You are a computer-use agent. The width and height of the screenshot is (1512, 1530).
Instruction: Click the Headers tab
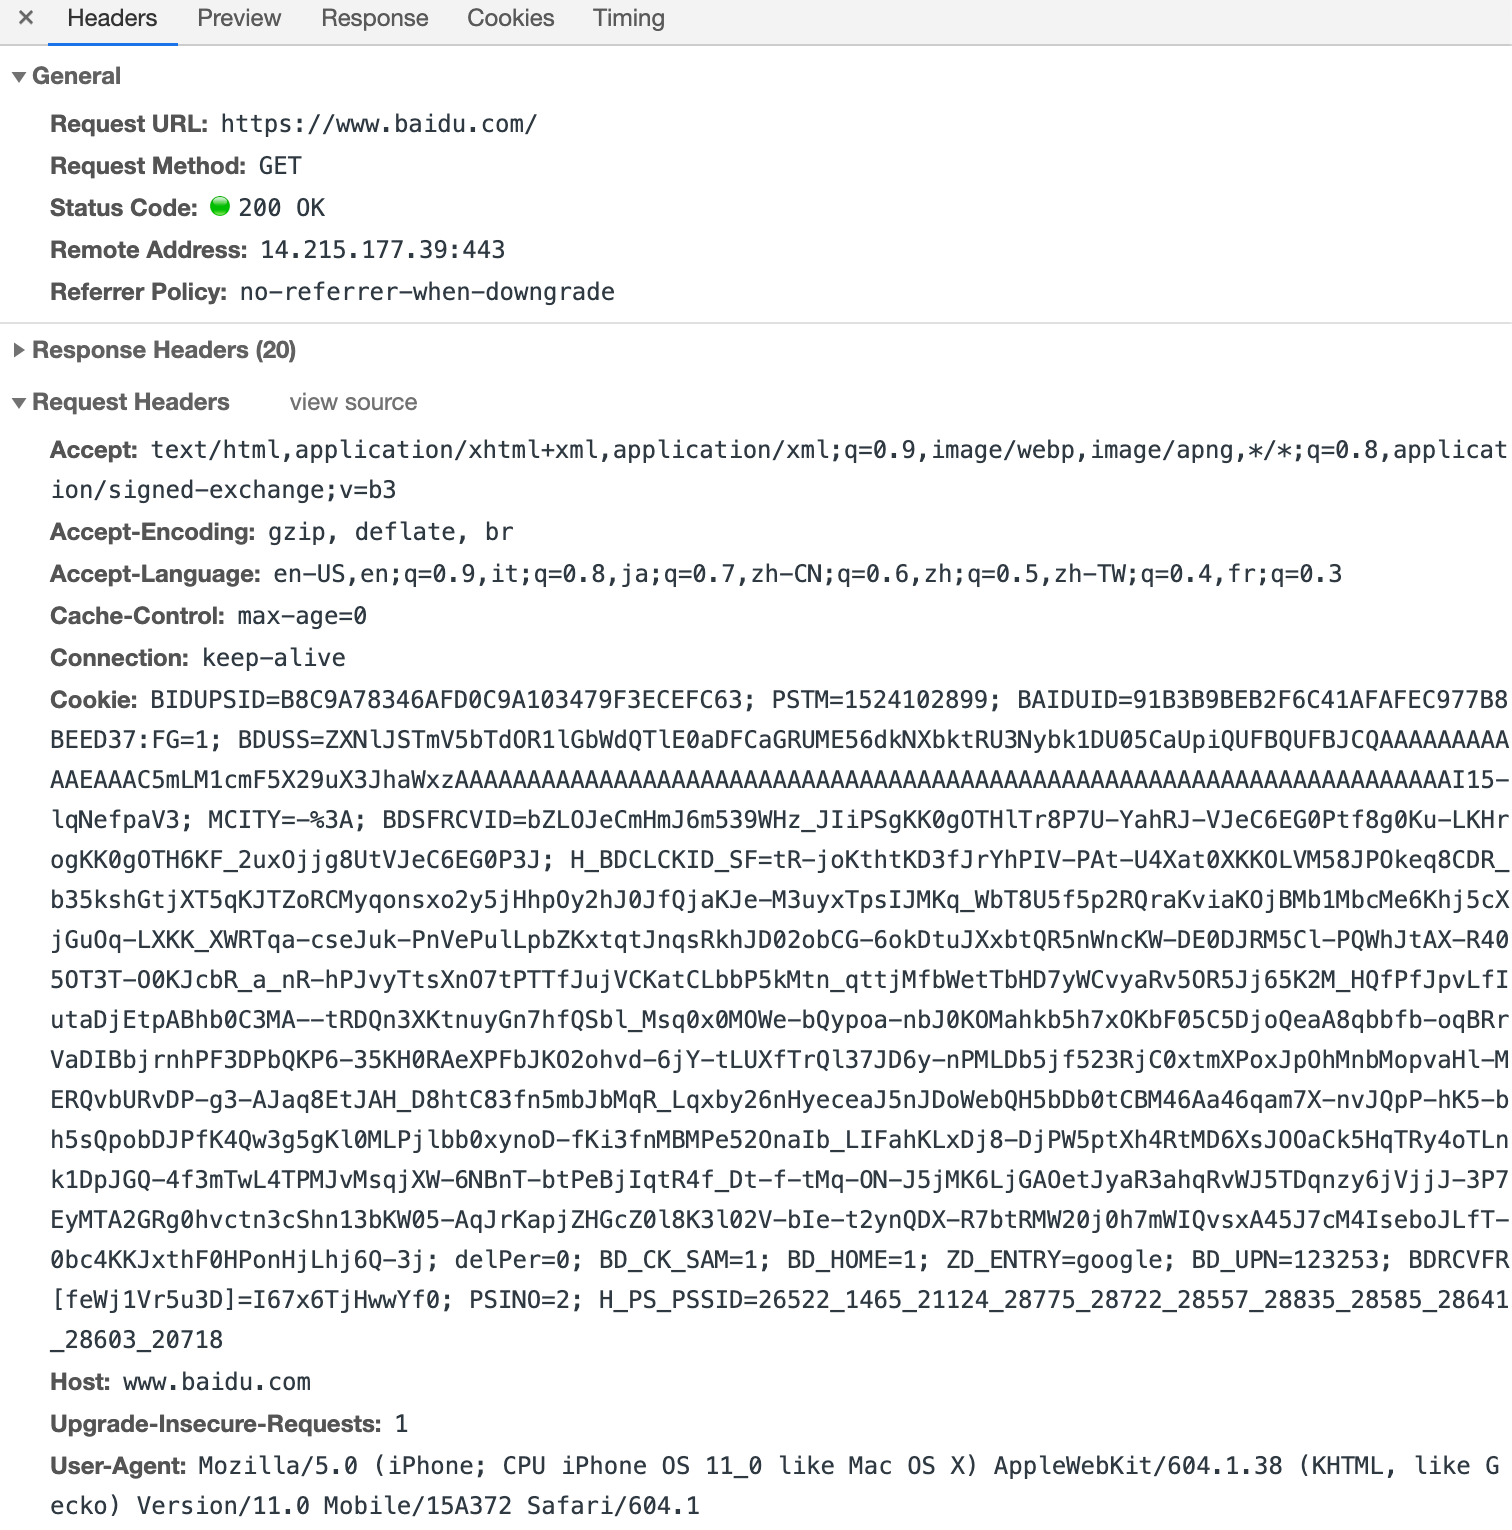[112, 18]
